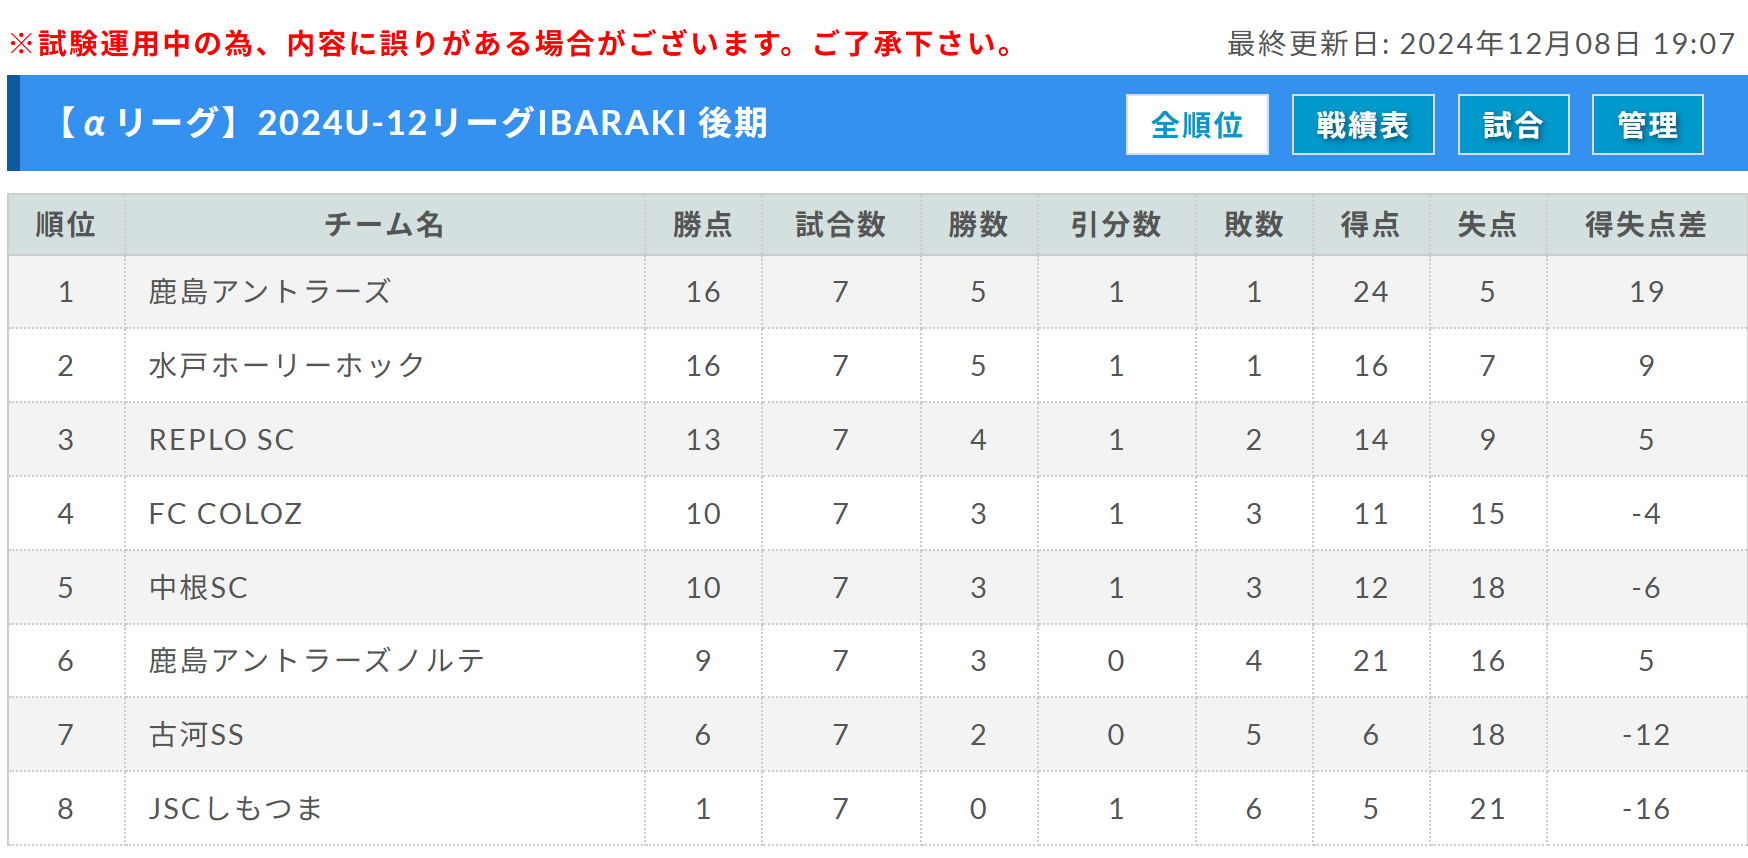This screenshot has width=1748, height=858.
Task: Open the 全順位 tab
Action: [x=1197, y=125]
